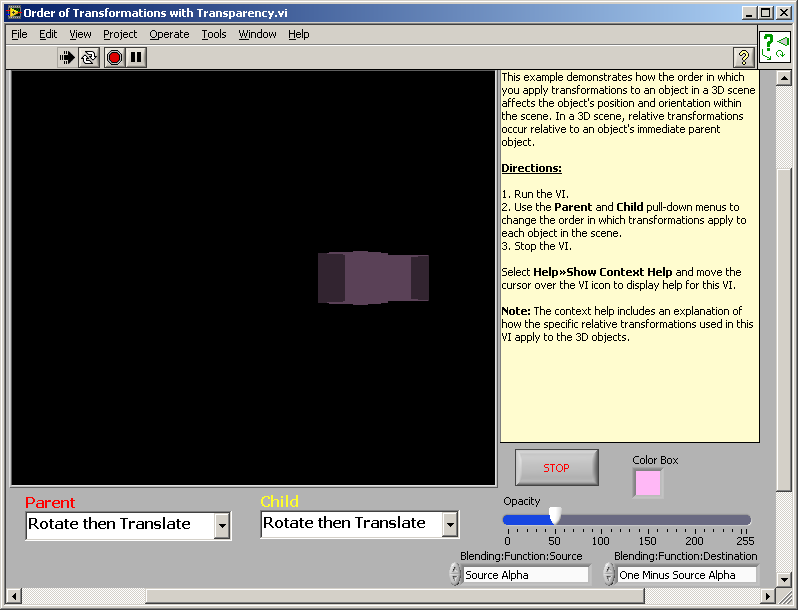Screen dimensions: 798x610
Task: Click the horizontal scrollbar right arrow
Action: click(x=767, y=596)
